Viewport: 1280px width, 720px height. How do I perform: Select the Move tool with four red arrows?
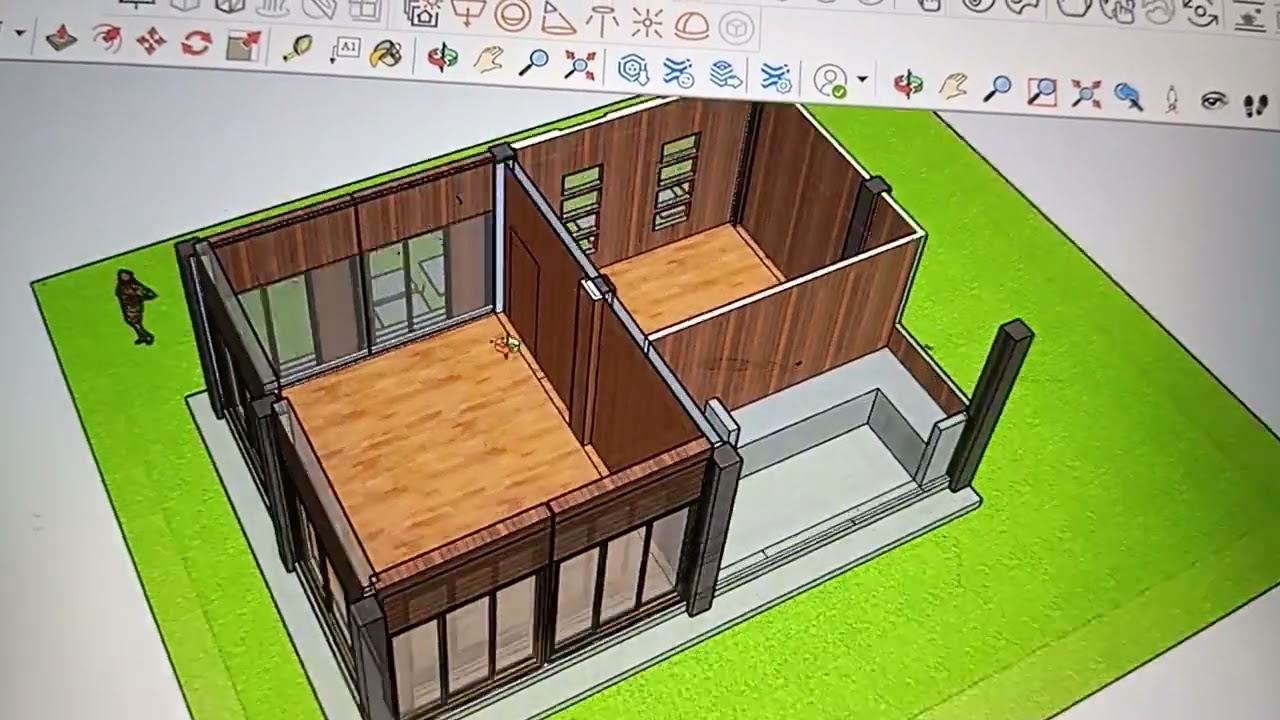pyautogui.click(x=151, y=42)
